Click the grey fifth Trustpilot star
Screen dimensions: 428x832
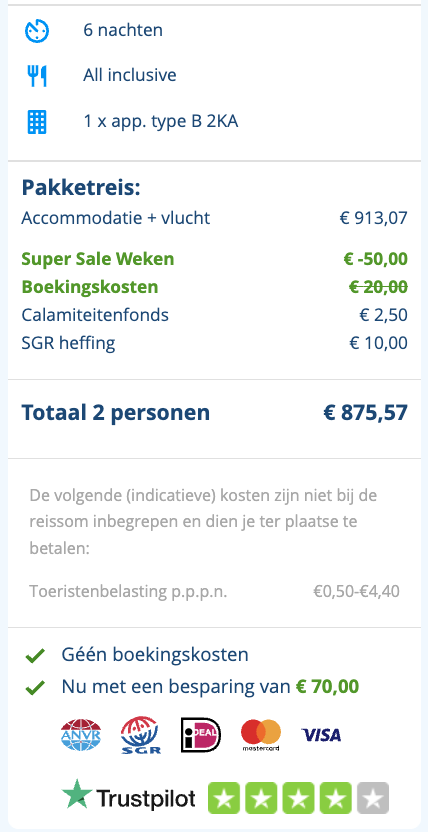coord(373,798)
